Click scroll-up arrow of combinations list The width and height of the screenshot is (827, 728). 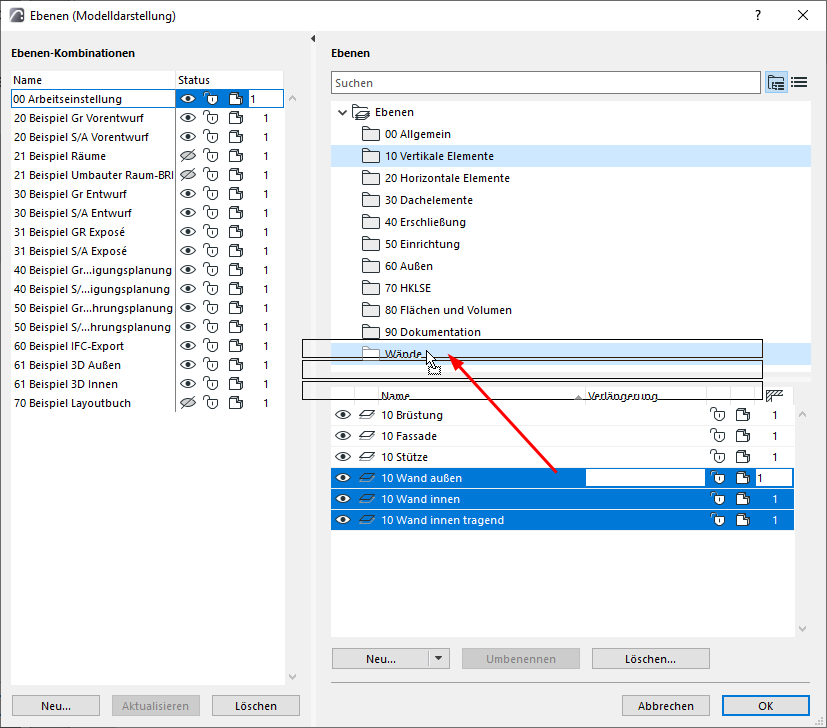(x=293, y=99)
